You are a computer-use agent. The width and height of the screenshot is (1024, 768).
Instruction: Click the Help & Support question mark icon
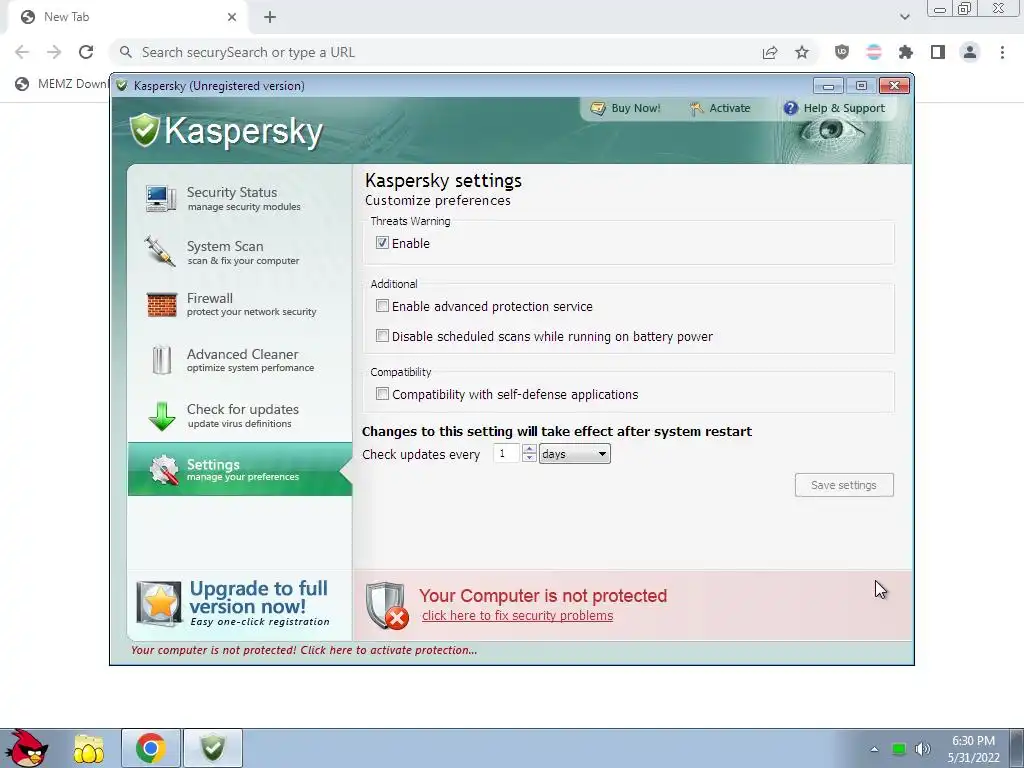point(790,108)
